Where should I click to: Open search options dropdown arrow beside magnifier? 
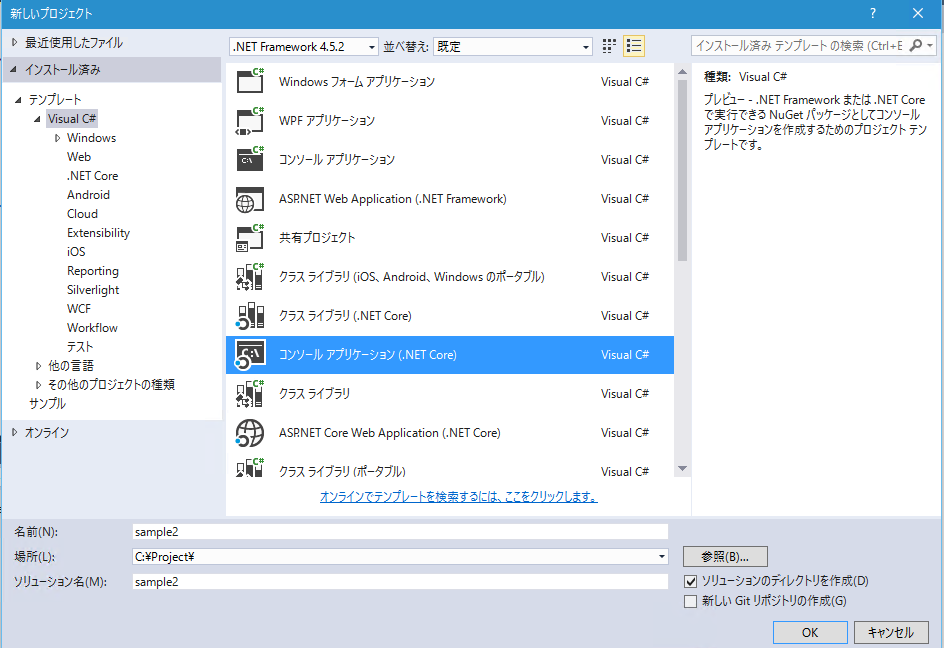(930, 45)
